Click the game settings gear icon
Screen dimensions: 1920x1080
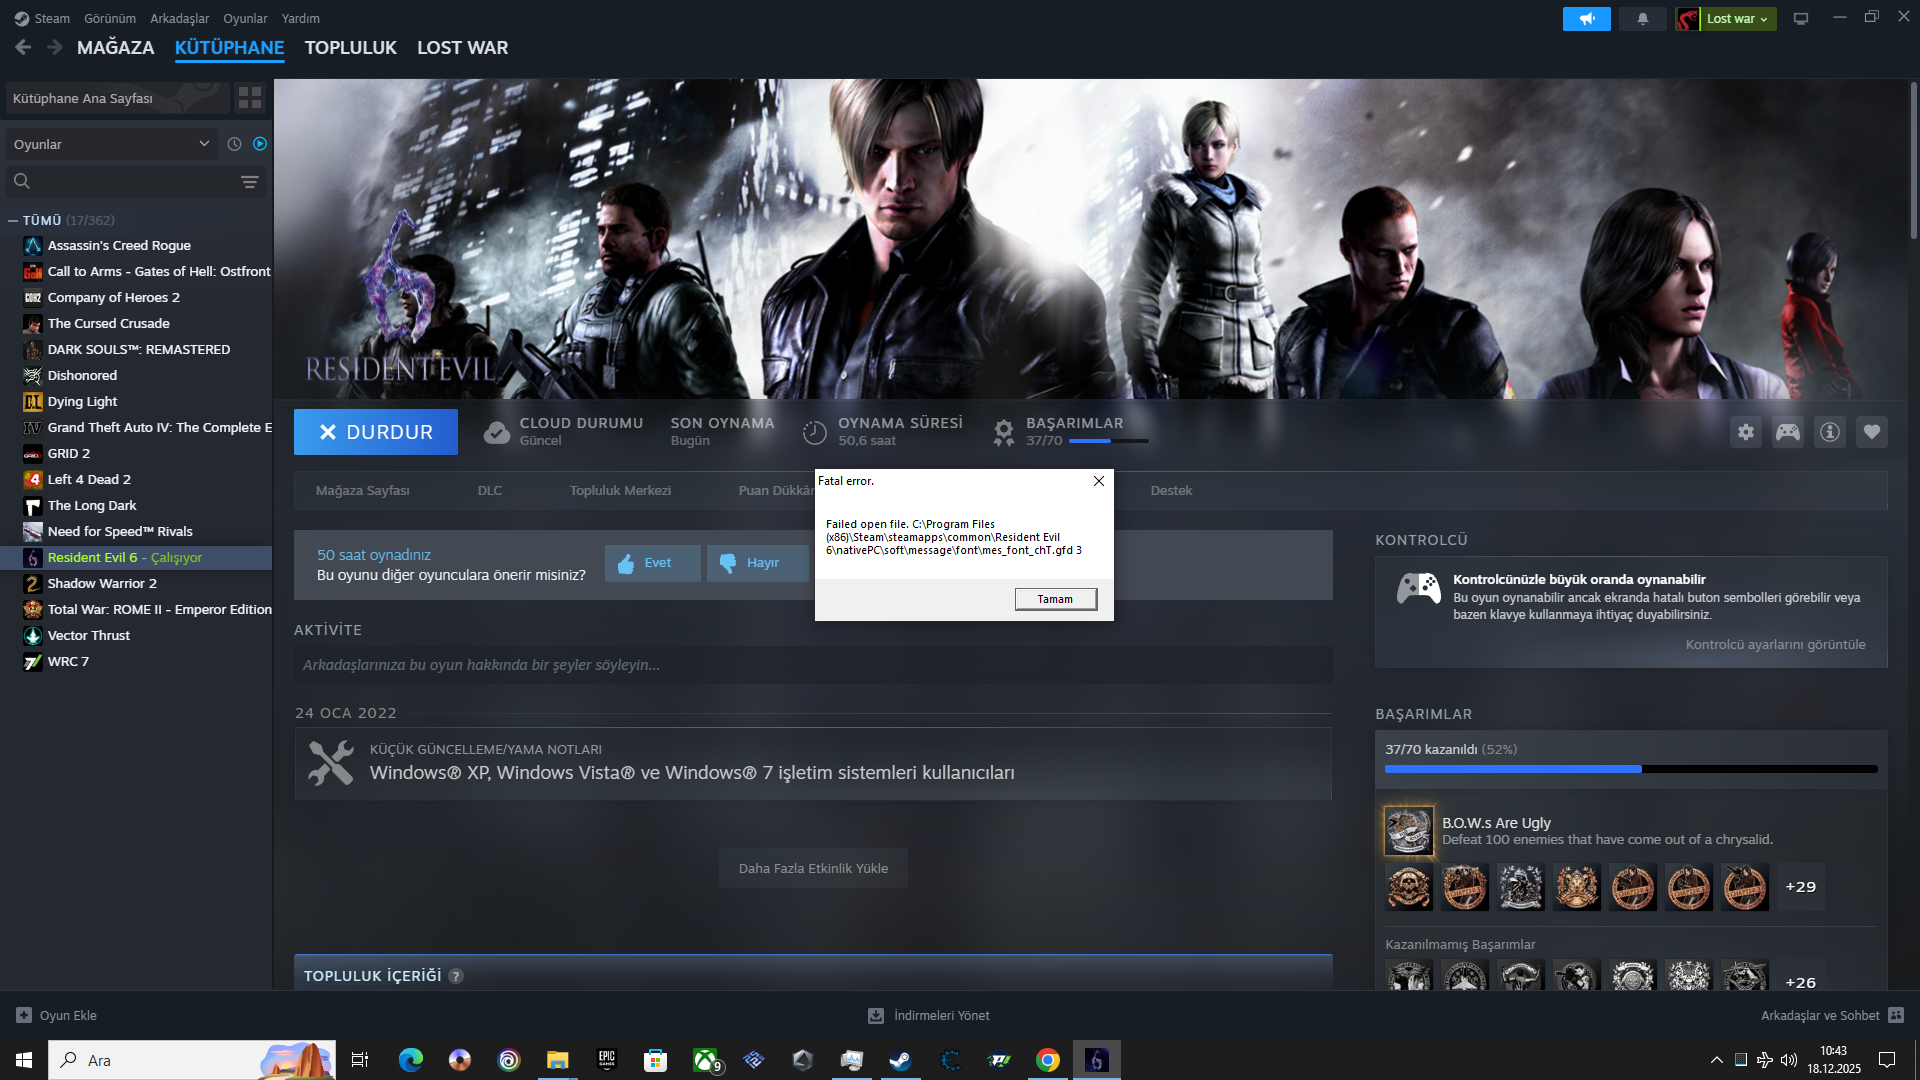(x=1746, y=432)
